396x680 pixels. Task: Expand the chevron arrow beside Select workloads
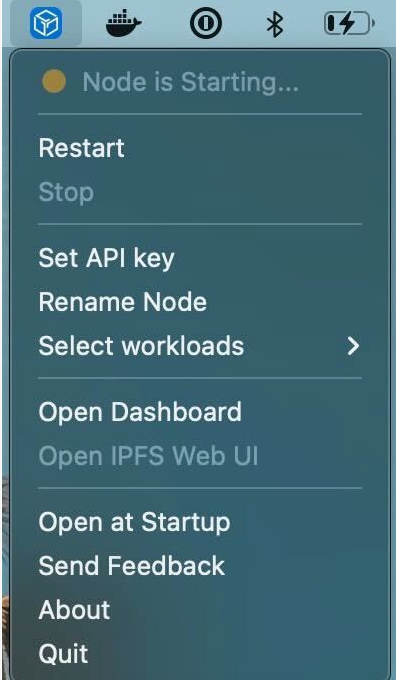click(x=353, y=346)
